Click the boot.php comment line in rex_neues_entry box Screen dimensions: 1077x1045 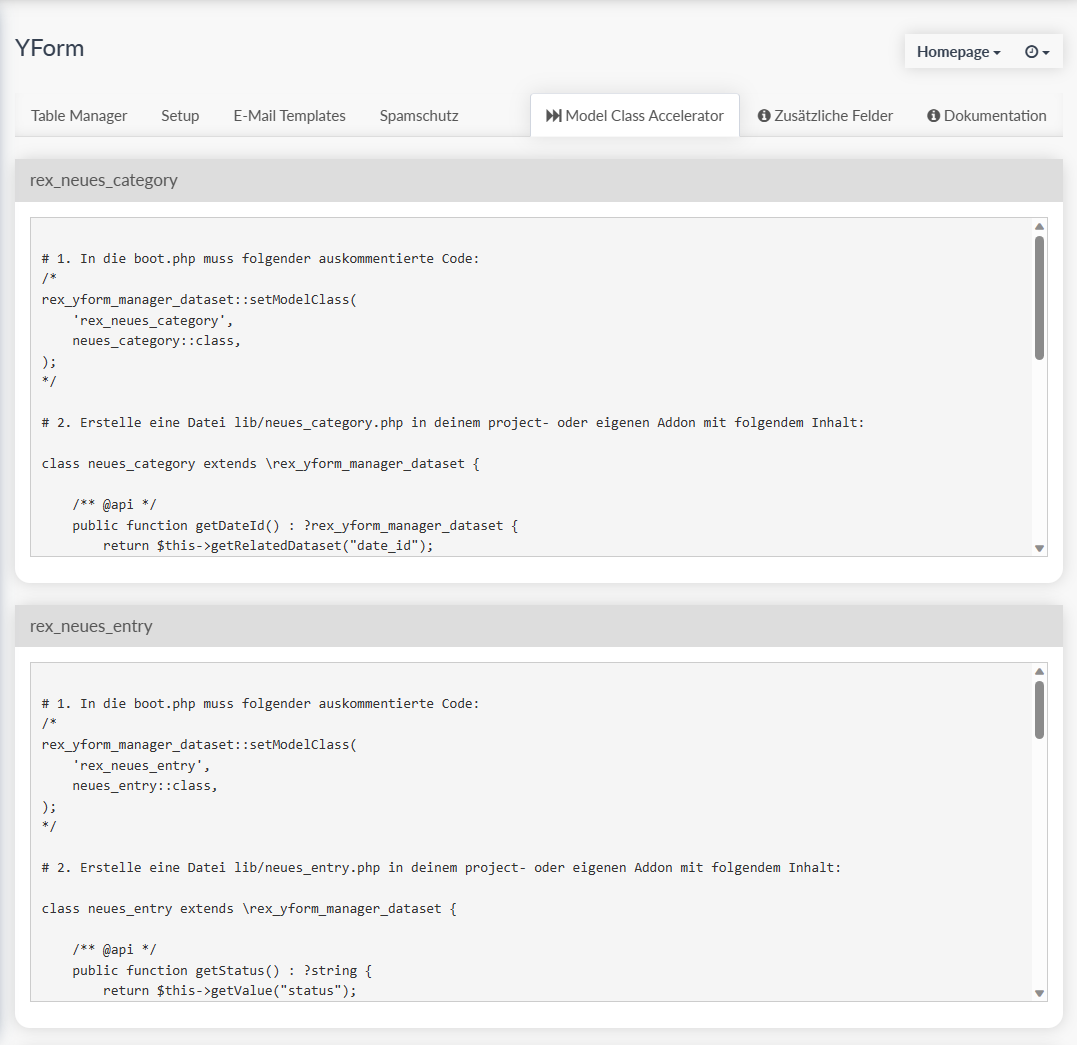pyautogui.click(x=260, y=704)
